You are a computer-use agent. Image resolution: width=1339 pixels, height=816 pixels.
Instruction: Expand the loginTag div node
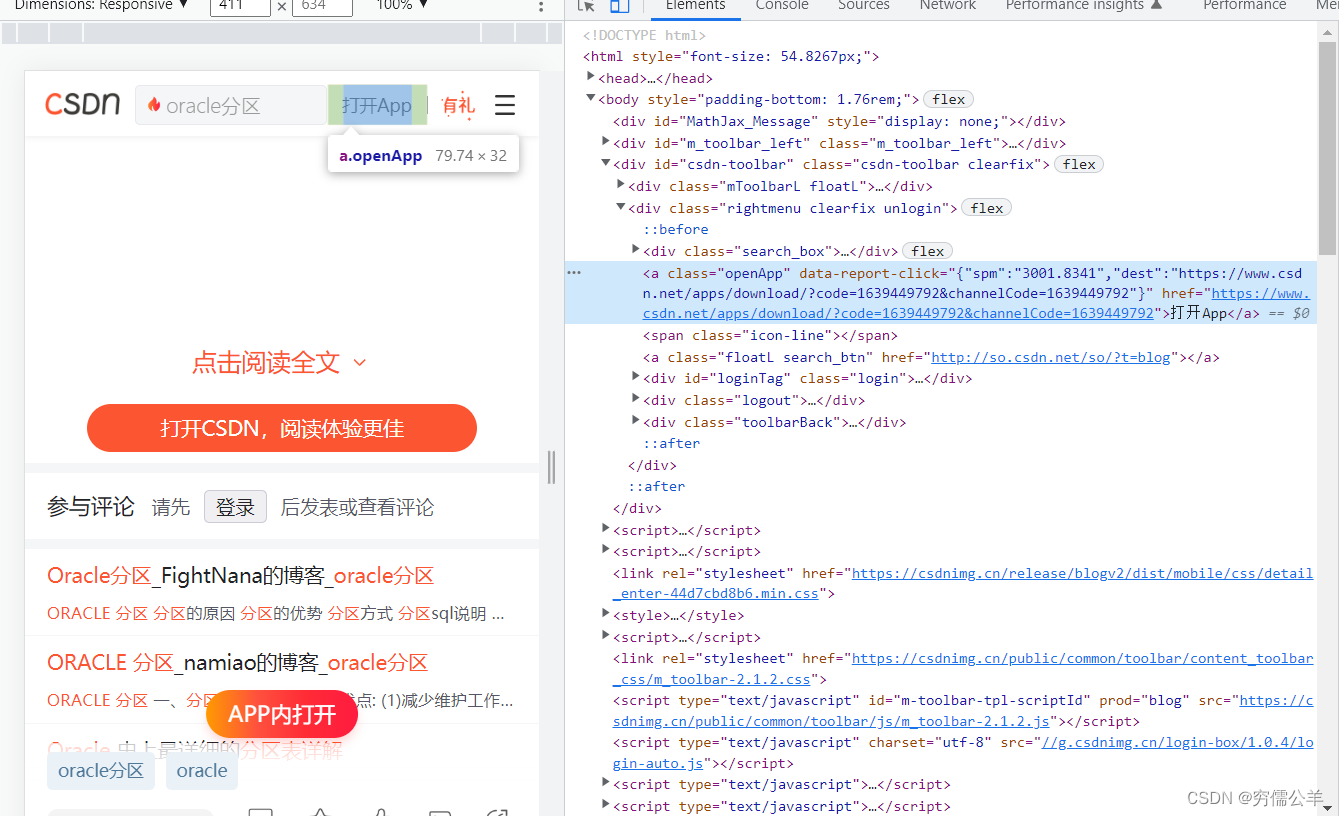pyautogui.click(x=636, y=377)
